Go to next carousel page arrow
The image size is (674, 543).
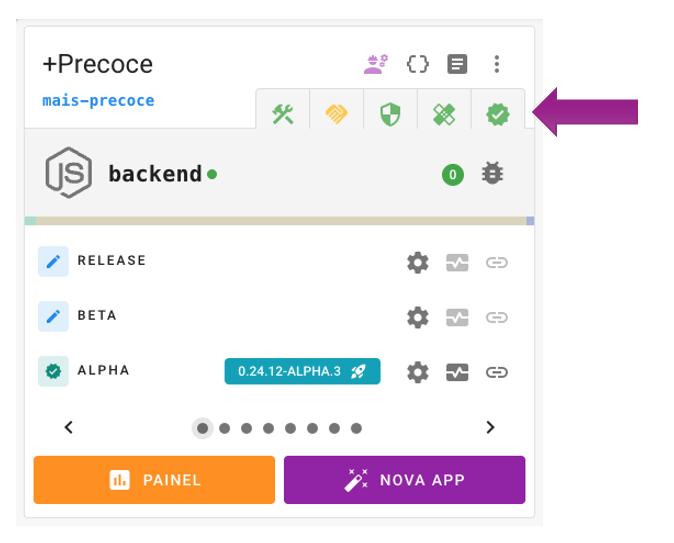[490, 427]
